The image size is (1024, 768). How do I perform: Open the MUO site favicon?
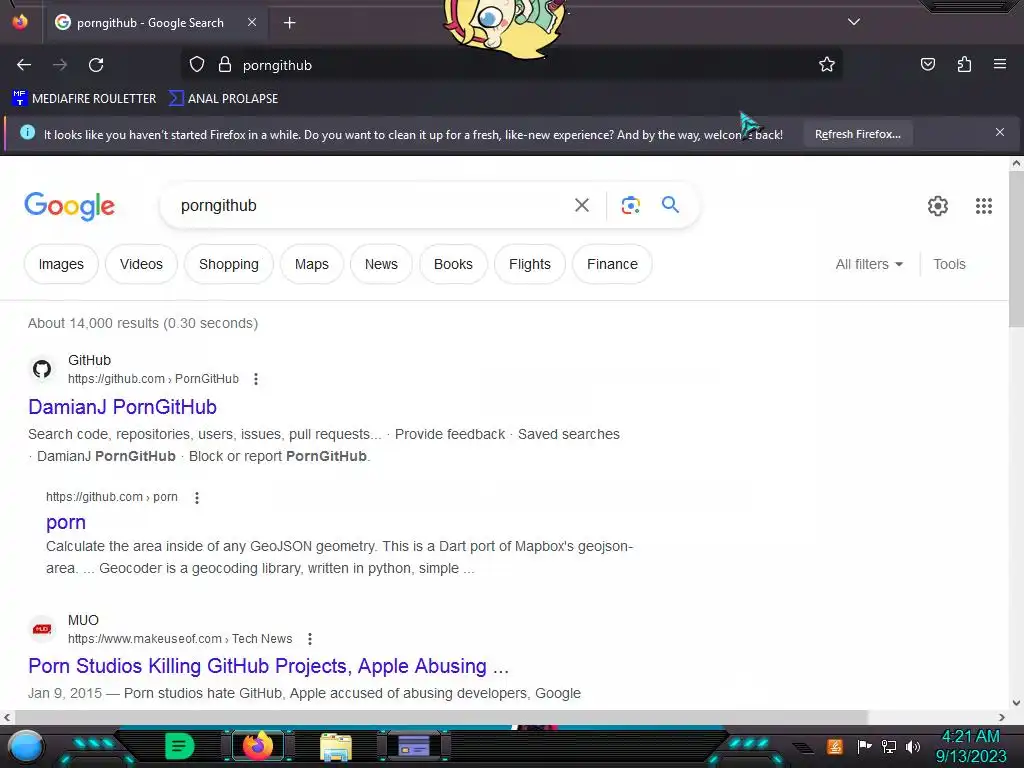[x=42, y=629]
